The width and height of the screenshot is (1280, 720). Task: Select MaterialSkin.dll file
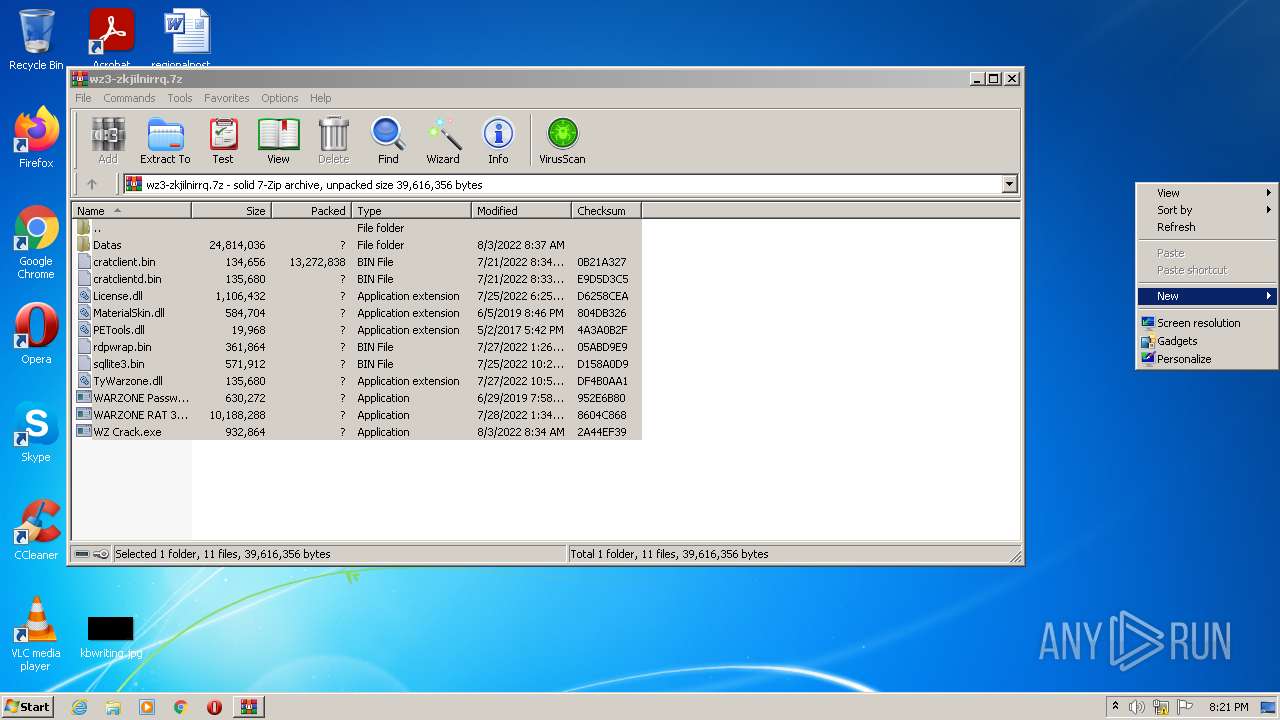358,313
